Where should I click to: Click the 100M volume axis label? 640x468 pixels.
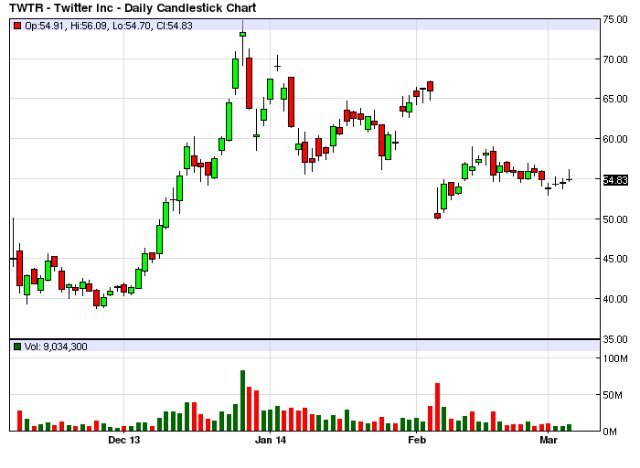tap(615, 359)
